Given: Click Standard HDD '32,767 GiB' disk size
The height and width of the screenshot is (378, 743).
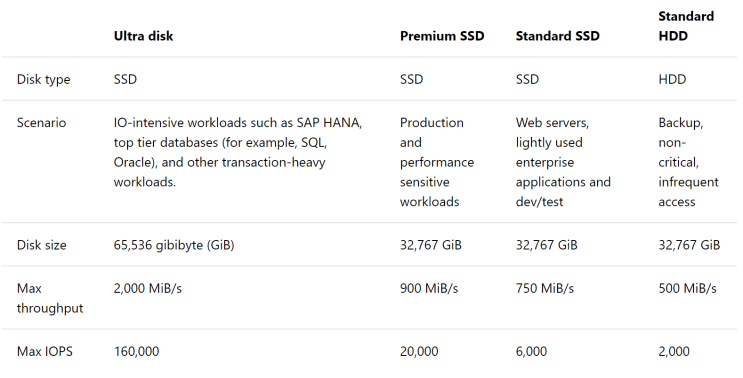Looking at the screenshot, I should coord(689,245).
